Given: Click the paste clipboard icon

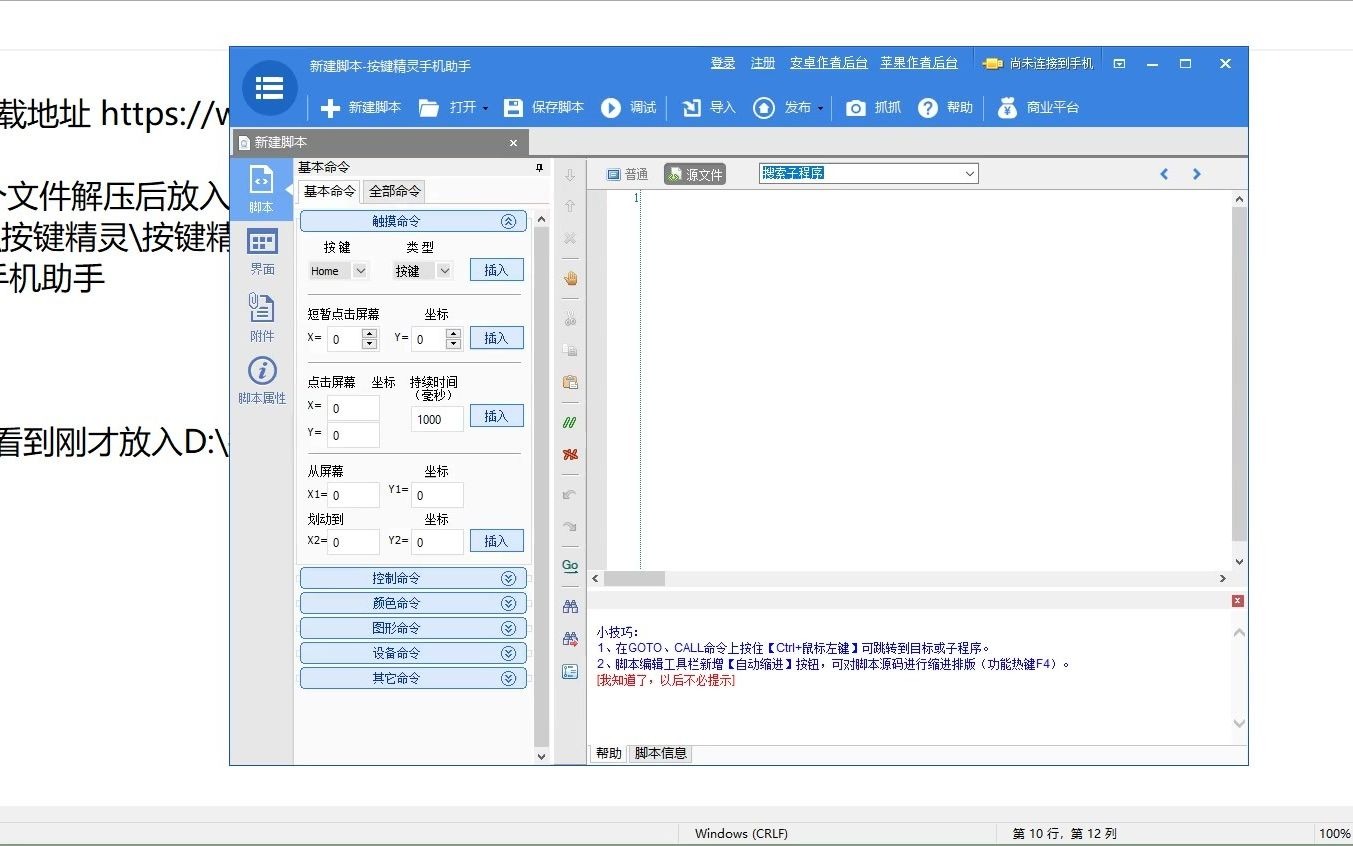Looking at the screenshot, I should 570,382.
